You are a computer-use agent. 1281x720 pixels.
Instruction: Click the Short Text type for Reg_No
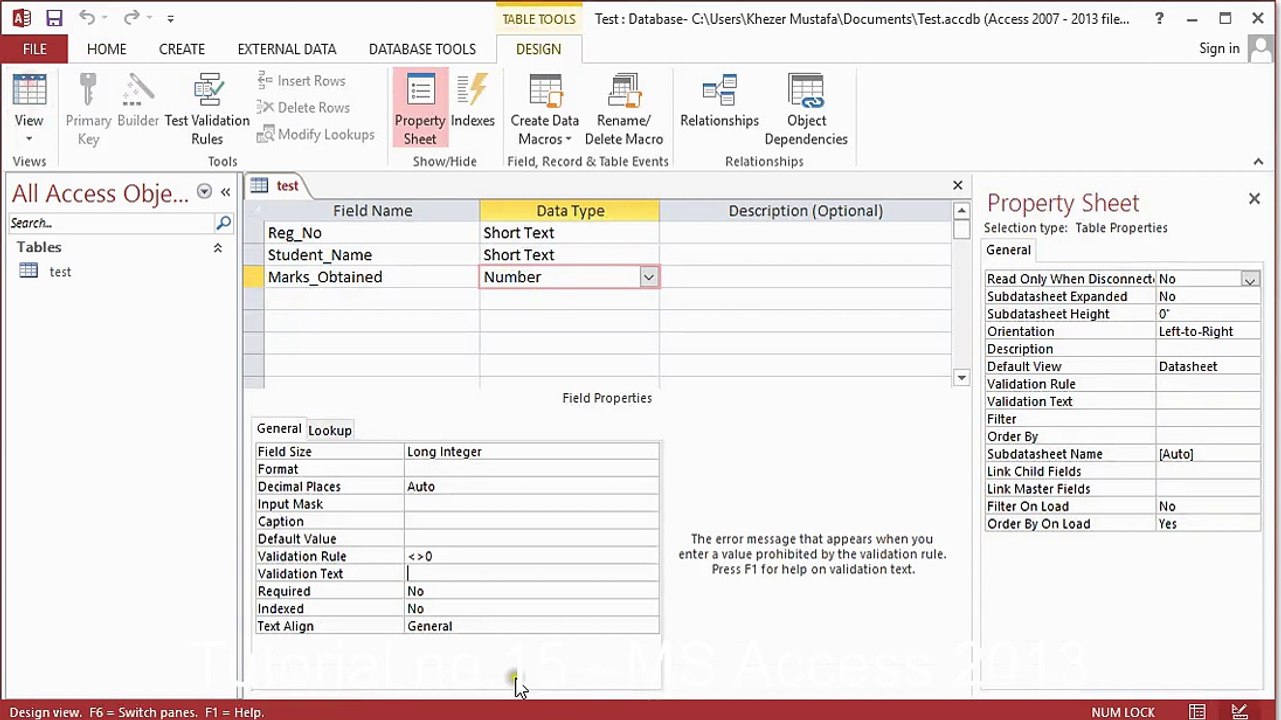click(x=569, y=233)
